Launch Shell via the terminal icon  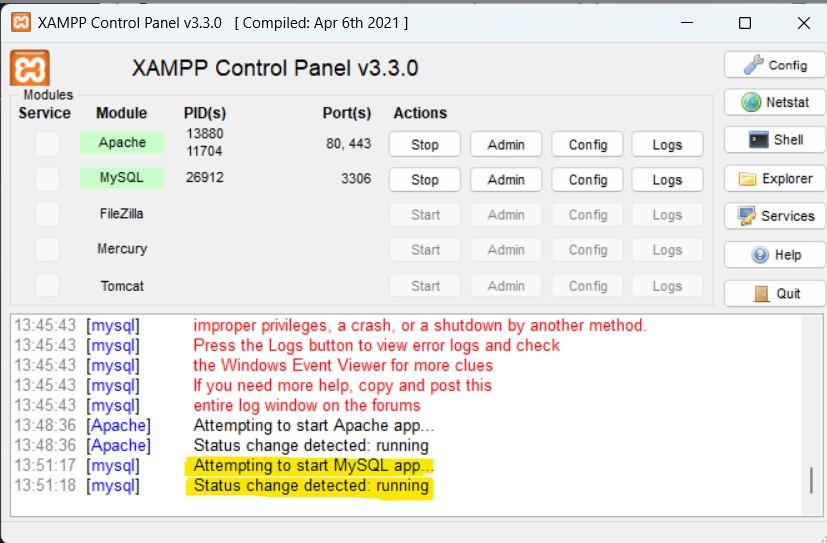[775, 140]
